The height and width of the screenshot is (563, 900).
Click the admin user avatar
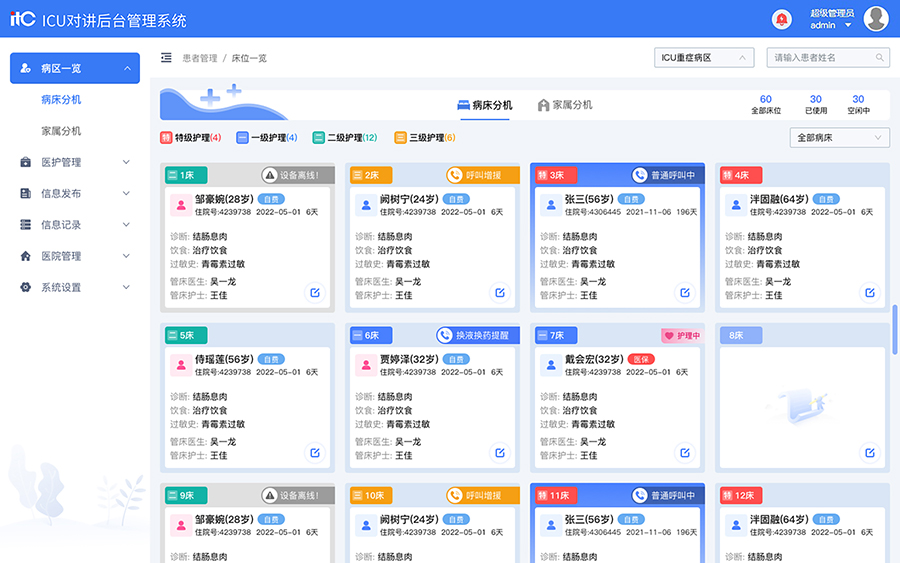pyautogui.click(x=875, y=19)
